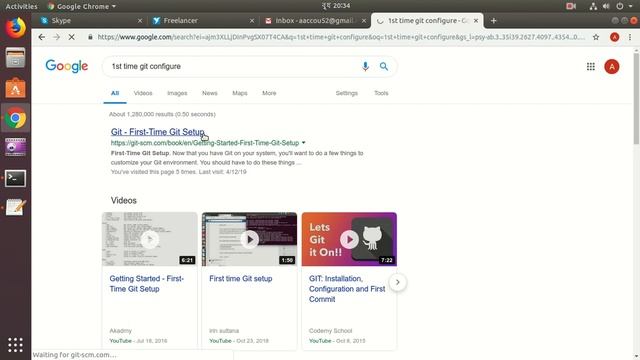Show next videos with carousel arrow
640x360 pixels.
pos(398,282)
